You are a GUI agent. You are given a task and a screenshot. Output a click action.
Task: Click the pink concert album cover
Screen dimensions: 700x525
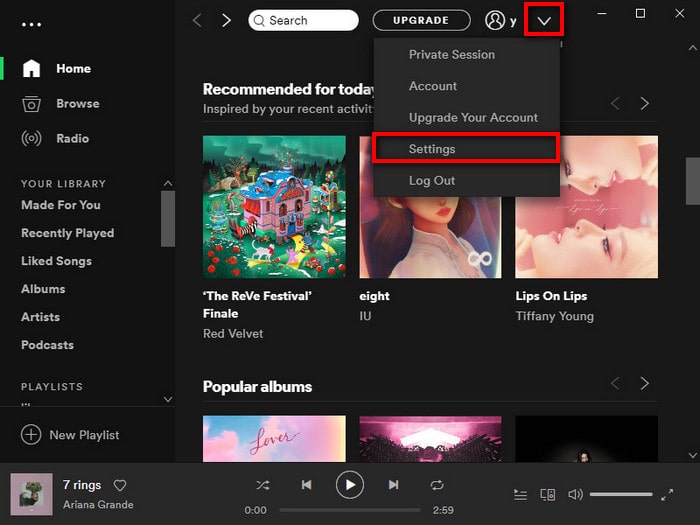click(x=430, y=439)
